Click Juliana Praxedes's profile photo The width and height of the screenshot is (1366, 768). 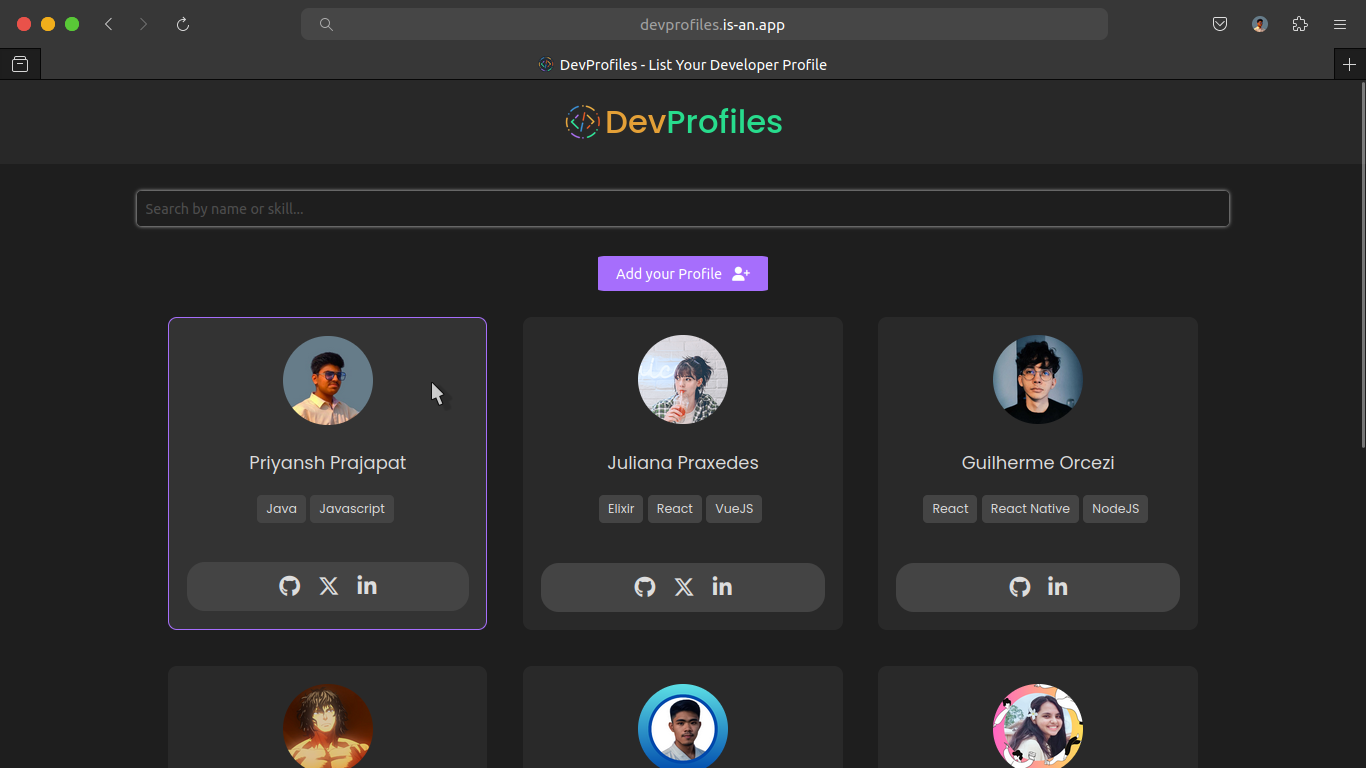(683, 379)
